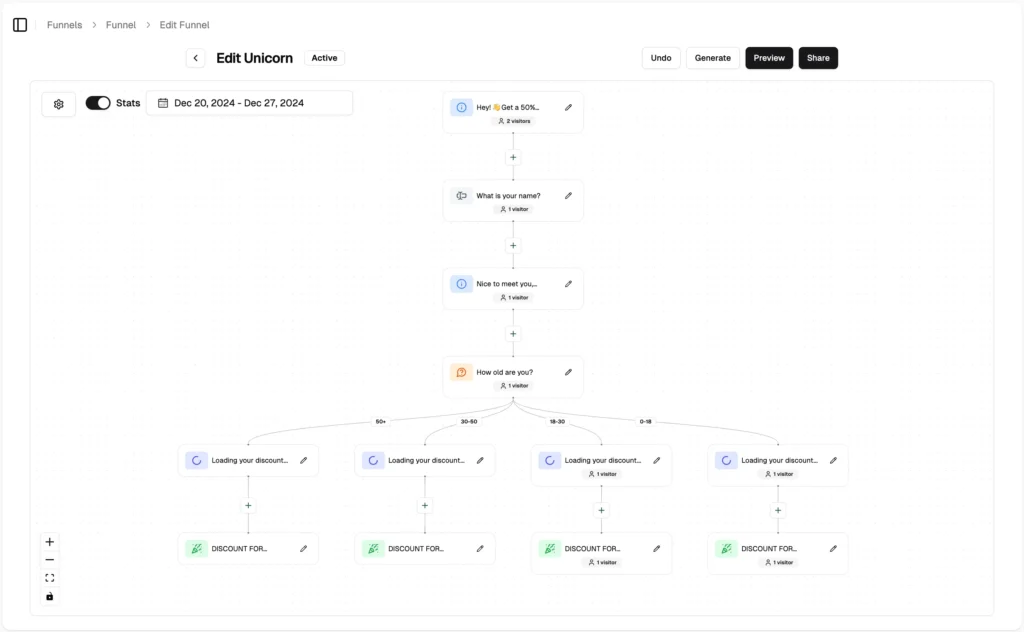The image size is (1024, 632).
Task: Click the loader icon on the 50+ branch node
Action: 196,460
